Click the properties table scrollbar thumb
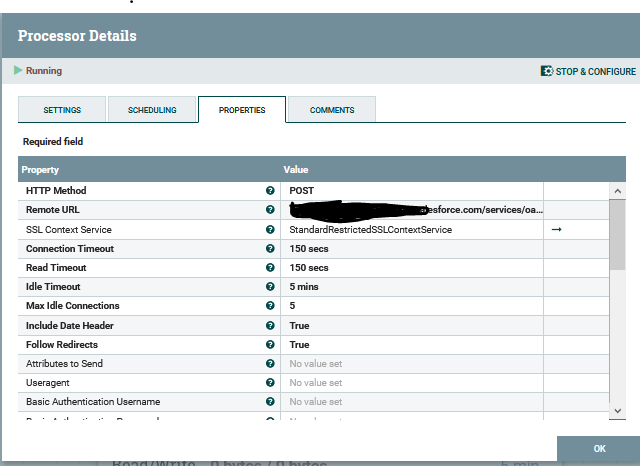The height and width of the screenshot is (466, 640). [618, 235]
